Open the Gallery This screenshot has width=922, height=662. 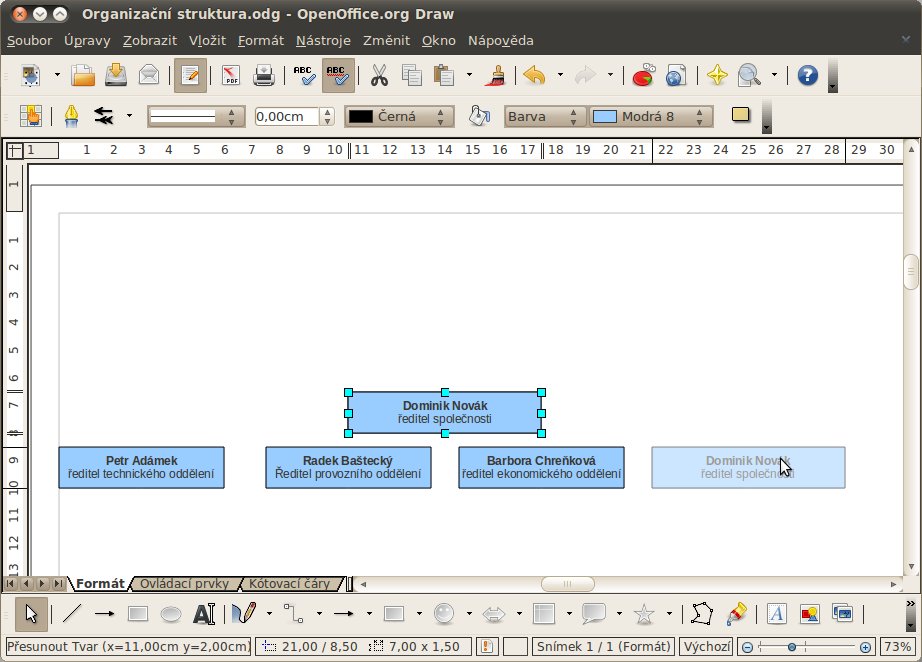click(843, 614)
